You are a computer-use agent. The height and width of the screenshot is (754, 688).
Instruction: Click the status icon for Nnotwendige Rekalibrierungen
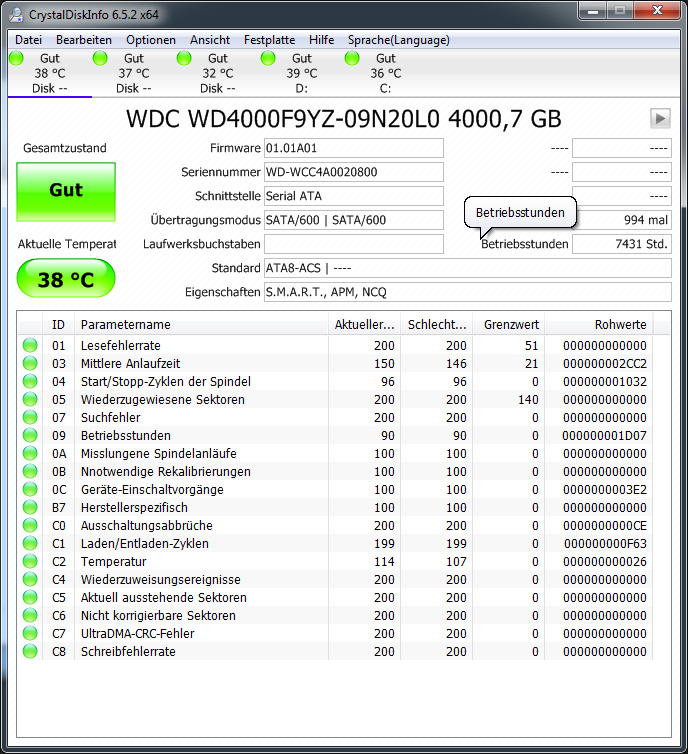(30, 471)
